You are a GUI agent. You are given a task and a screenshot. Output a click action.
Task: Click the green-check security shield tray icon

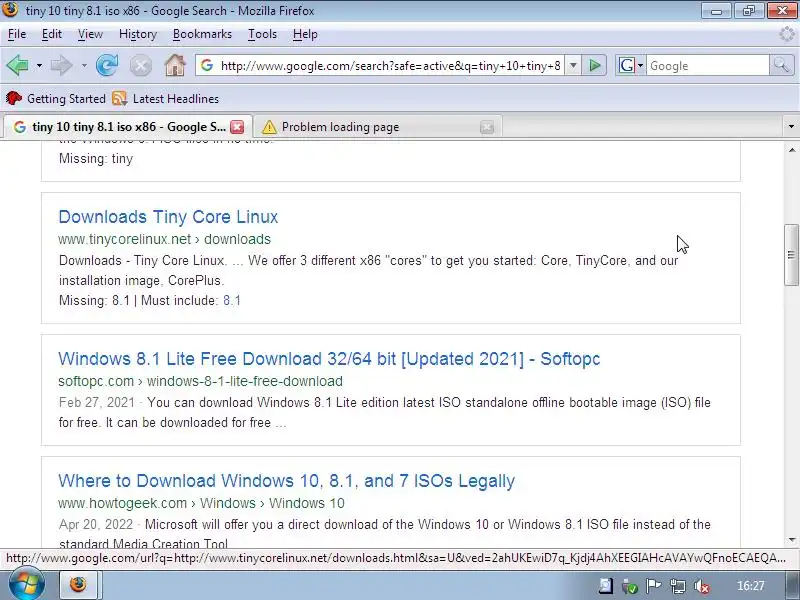click(630, 586)
